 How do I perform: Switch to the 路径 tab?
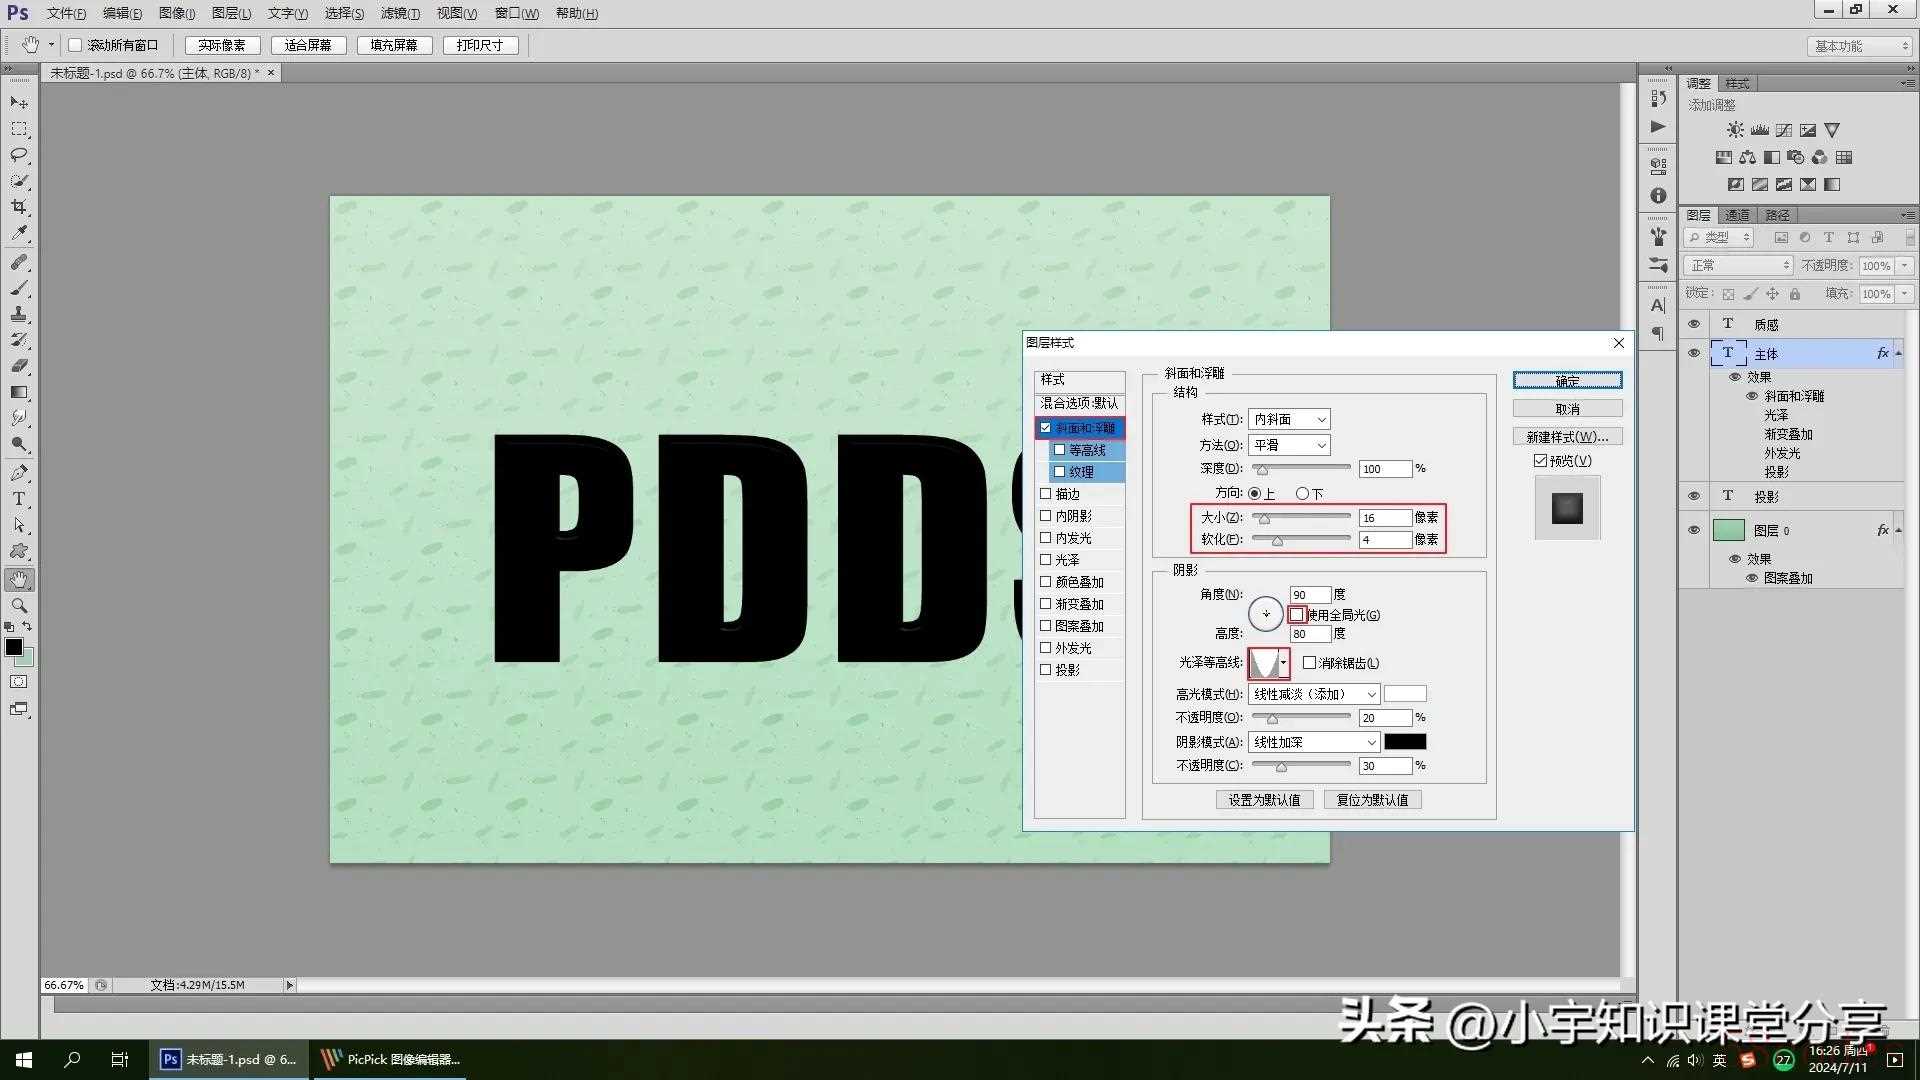1777,215
